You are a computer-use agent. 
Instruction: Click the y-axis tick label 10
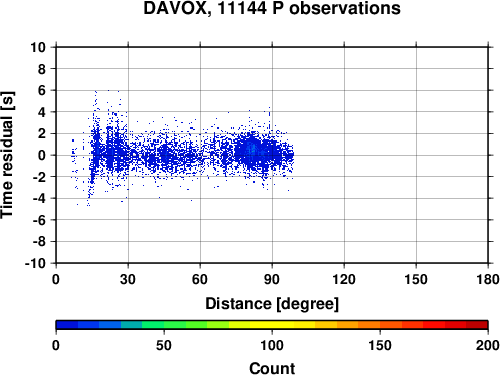click(x=38, y=47)
